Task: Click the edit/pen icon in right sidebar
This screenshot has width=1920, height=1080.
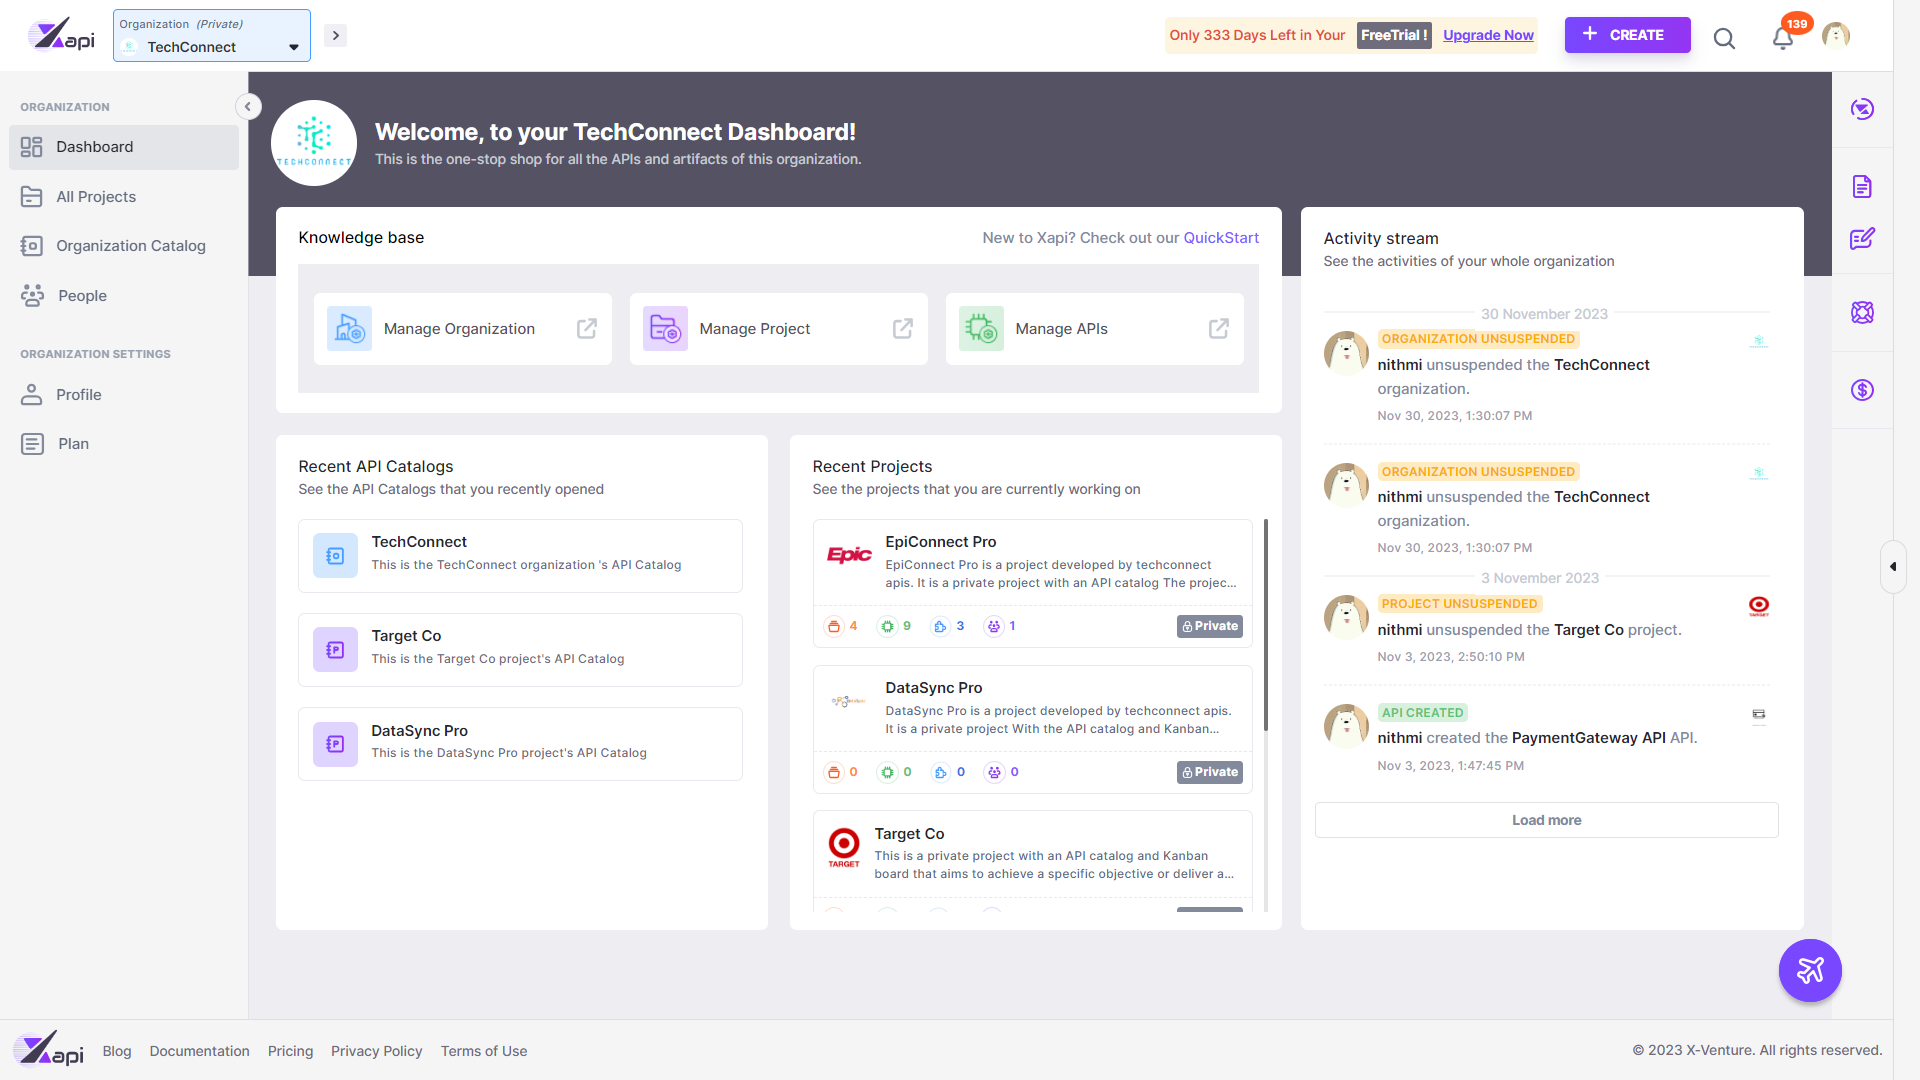Action: click(1863, 237)
